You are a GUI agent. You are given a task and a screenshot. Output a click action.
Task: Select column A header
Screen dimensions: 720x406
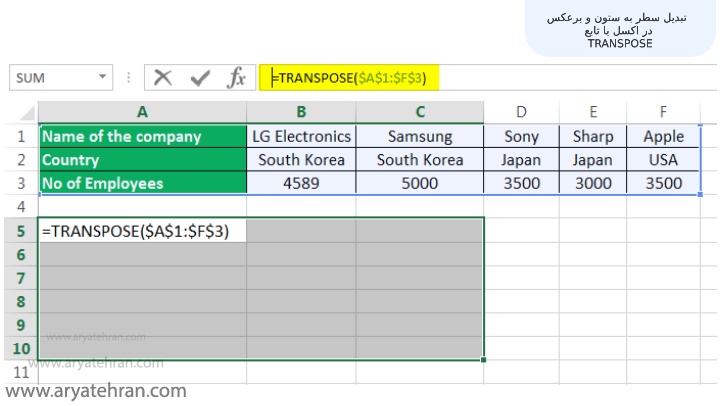coord(142,111)
